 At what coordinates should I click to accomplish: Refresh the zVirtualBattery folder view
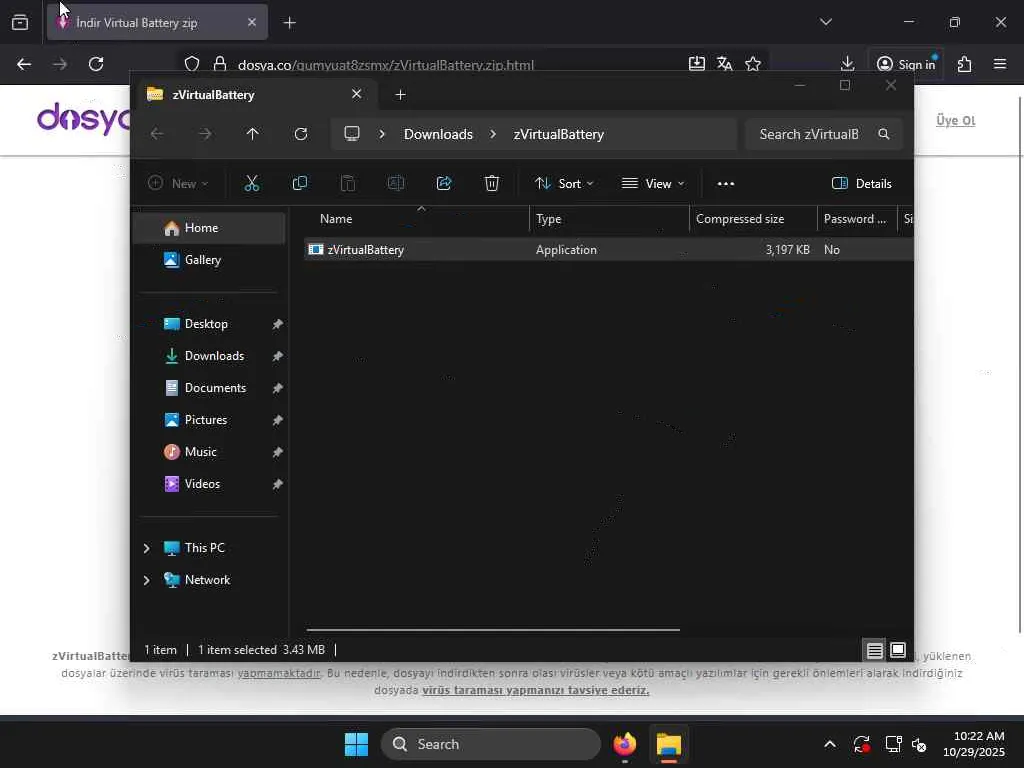[x=300, y=134]
